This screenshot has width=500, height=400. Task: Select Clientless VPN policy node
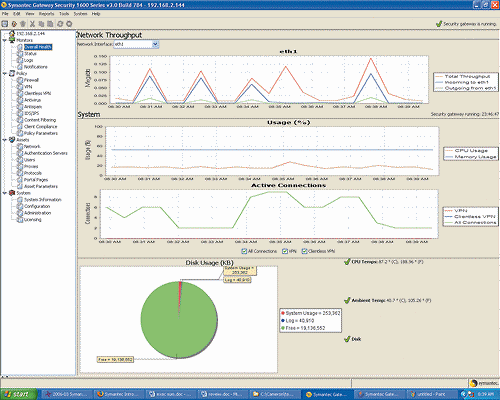pyautogui.click(x=38, y=93)
